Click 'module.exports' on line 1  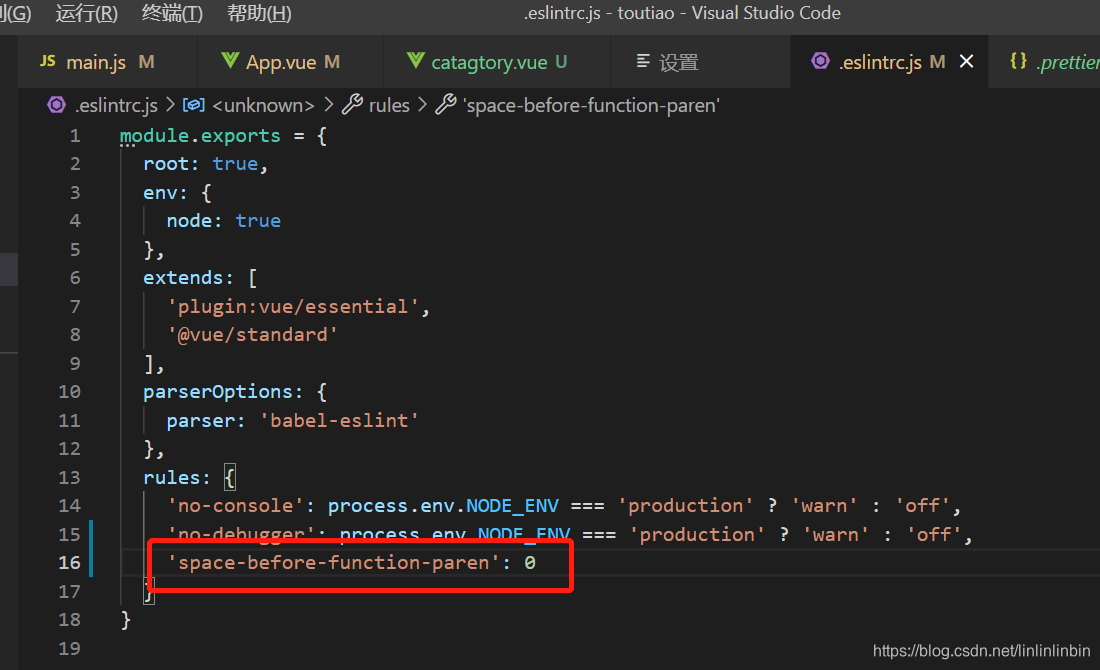[200, 135]
